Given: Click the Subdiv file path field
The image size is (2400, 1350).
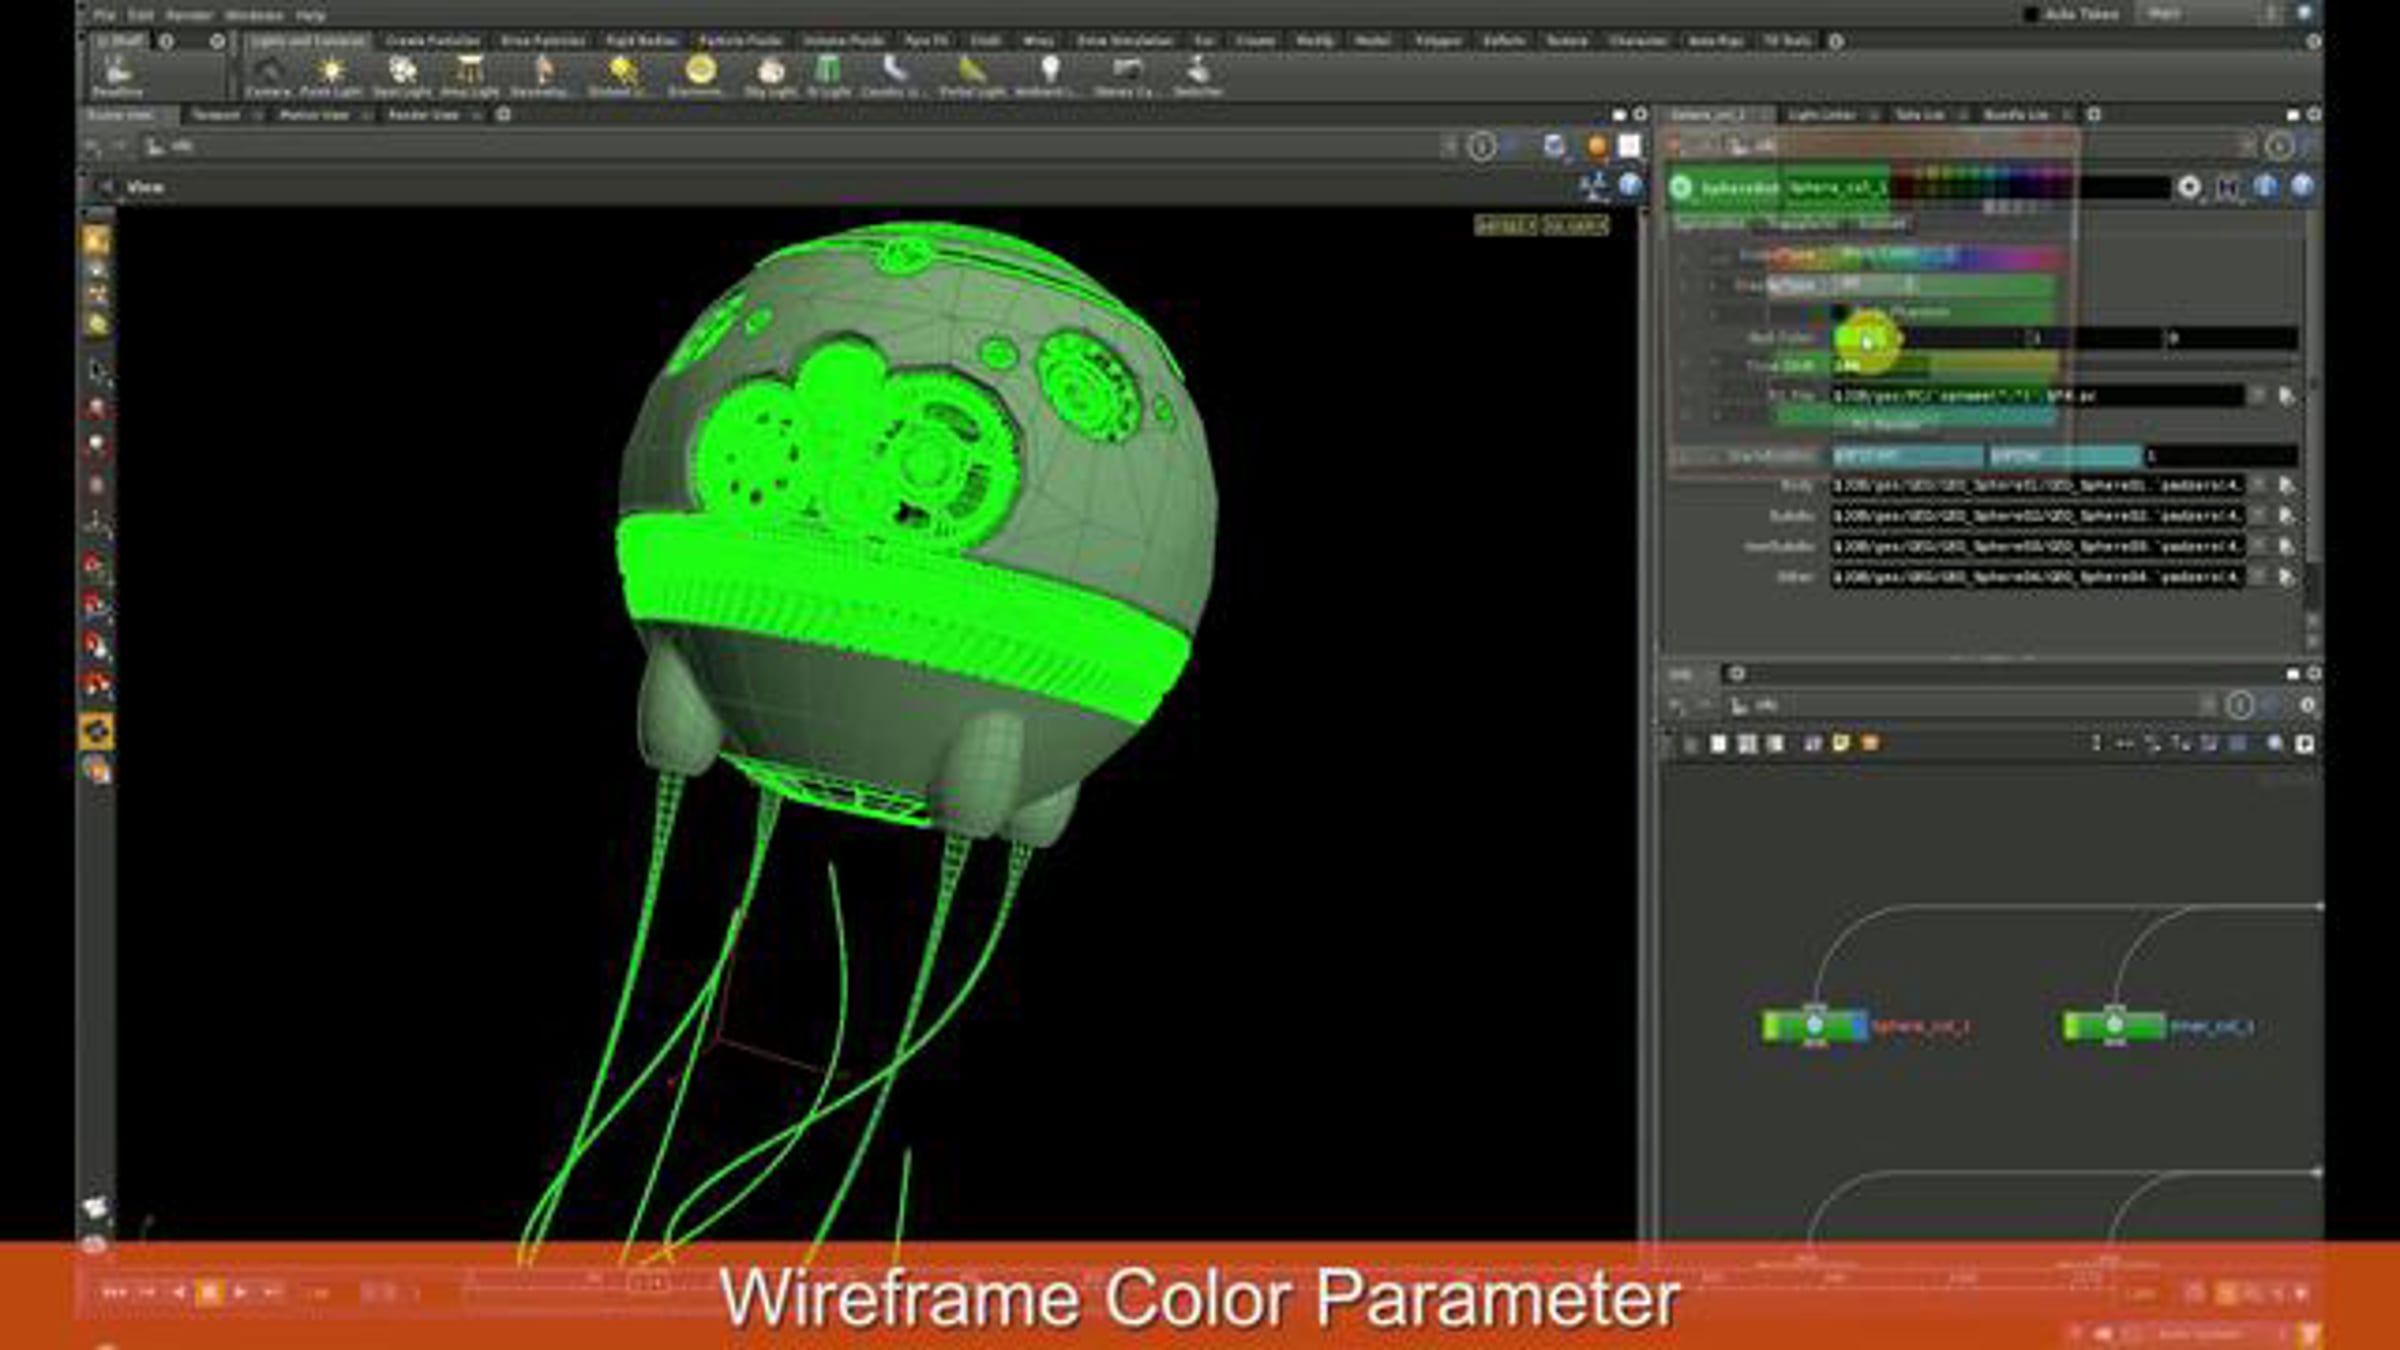Looking at the screenshot, I should point(2036,516).
